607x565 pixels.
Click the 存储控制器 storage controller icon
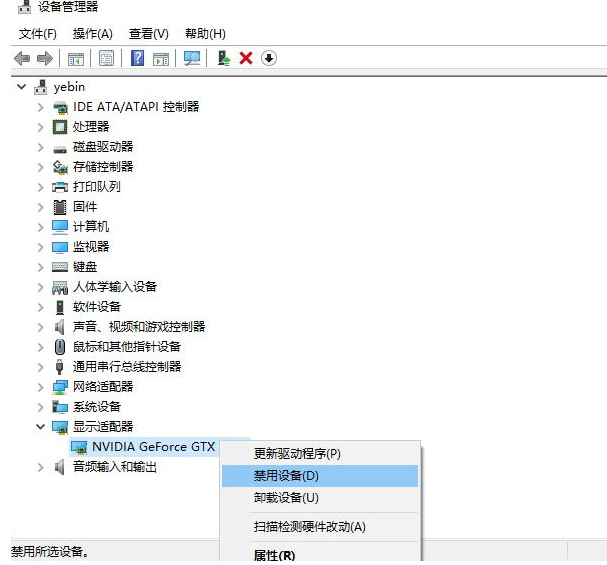point(60,167)
